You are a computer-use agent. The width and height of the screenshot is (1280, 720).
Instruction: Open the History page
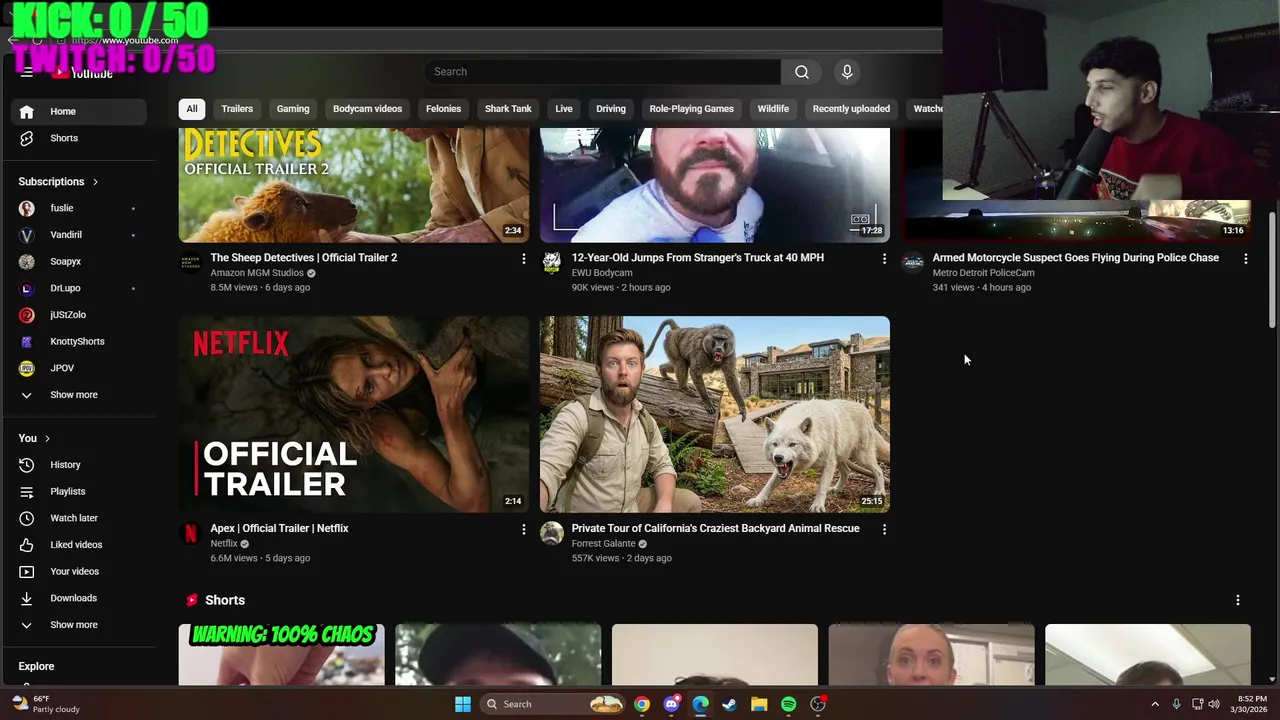pos(80,465)
